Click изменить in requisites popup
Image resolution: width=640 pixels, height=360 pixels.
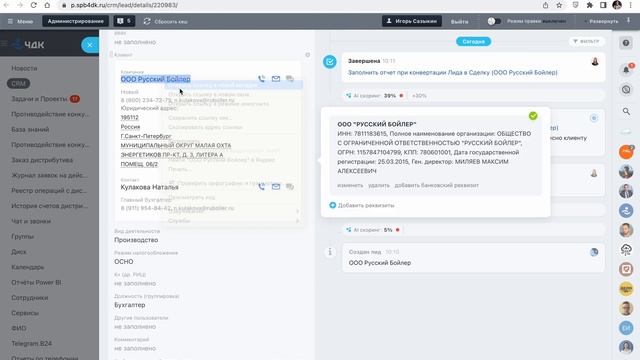pos(350,185)
